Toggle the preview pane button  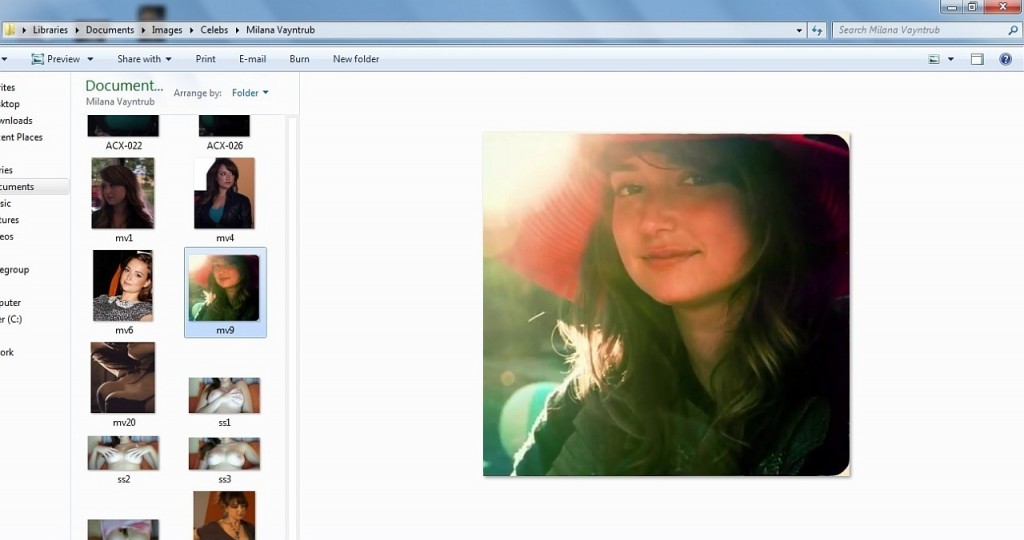coord(978,59)
